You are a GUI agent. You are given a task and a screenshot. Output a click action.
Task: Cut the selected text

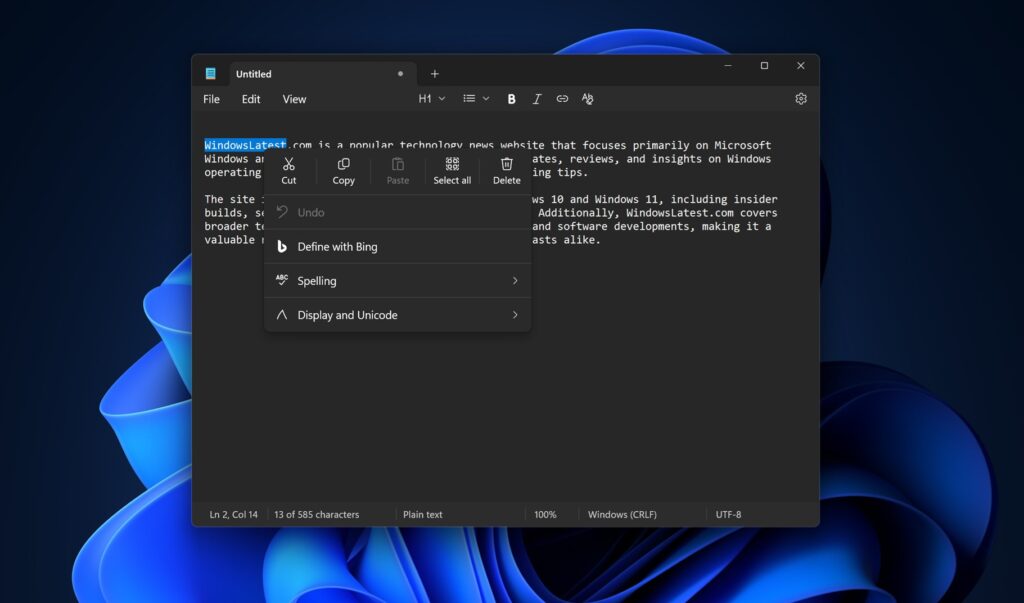(289, 170)
